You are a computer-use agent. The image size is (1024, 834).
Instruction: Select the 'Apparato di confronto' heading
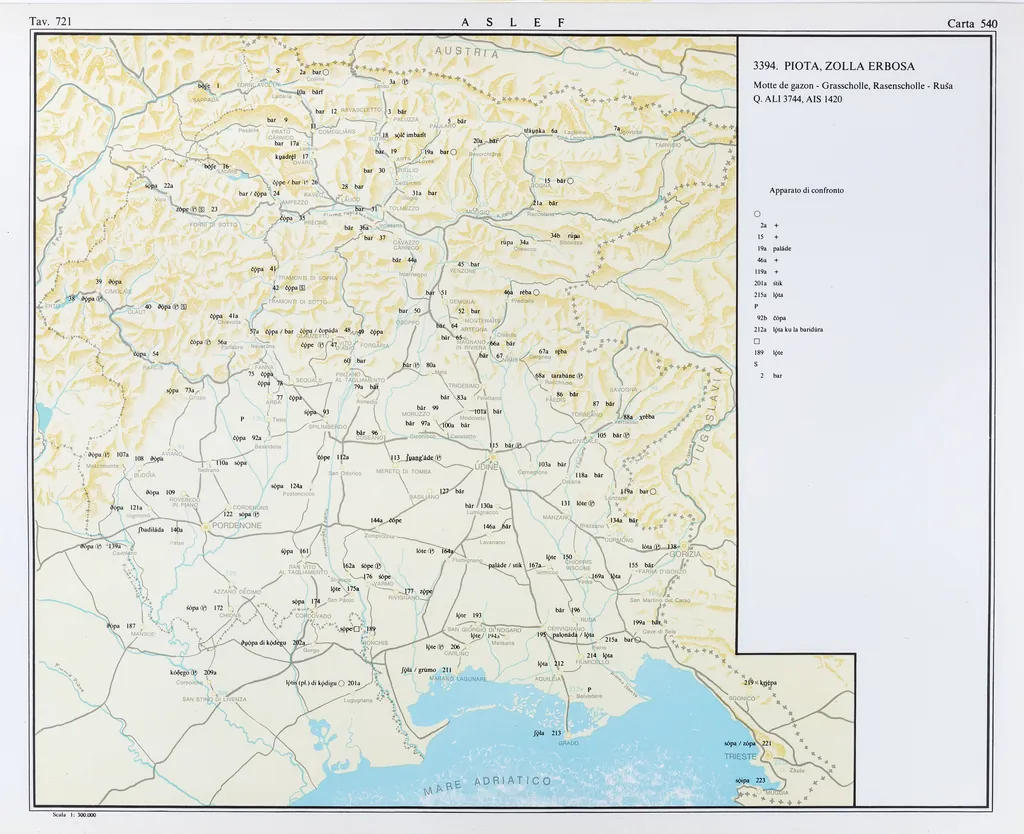(806, 190)
